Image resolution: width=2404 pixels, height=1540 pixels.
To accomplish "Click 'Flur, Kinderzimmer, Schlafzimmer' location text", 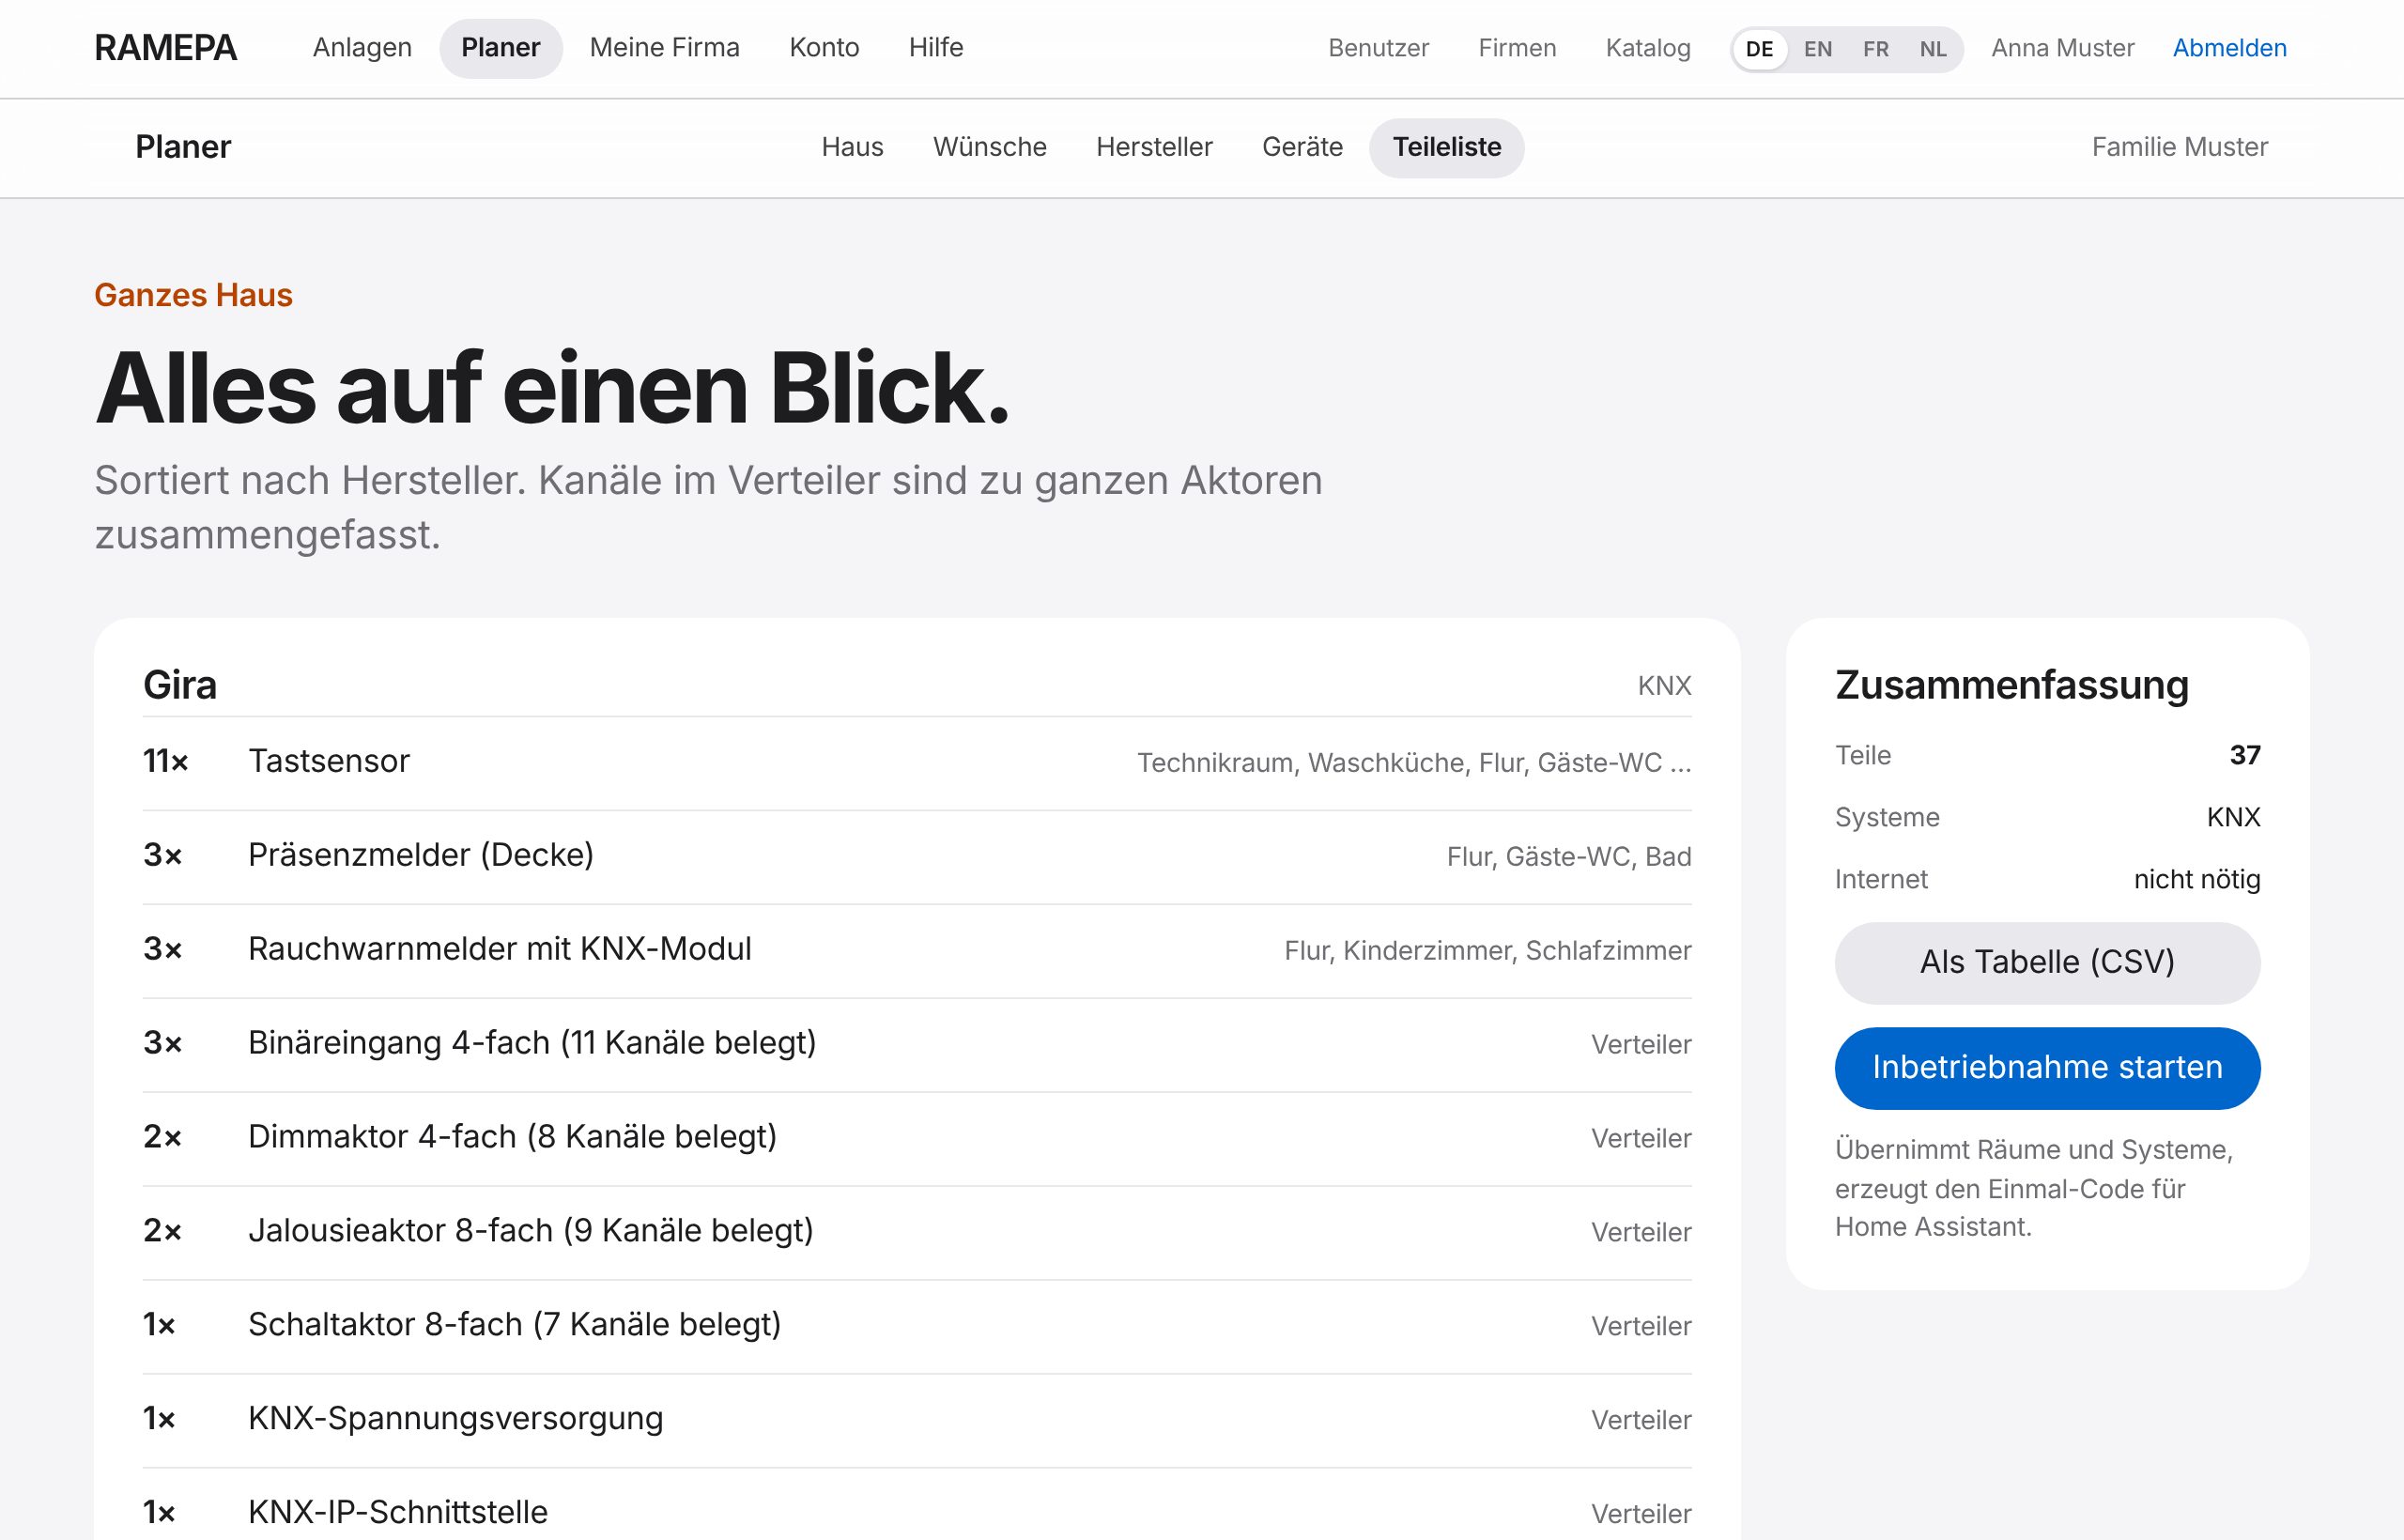I will [x=1488, y=951].
